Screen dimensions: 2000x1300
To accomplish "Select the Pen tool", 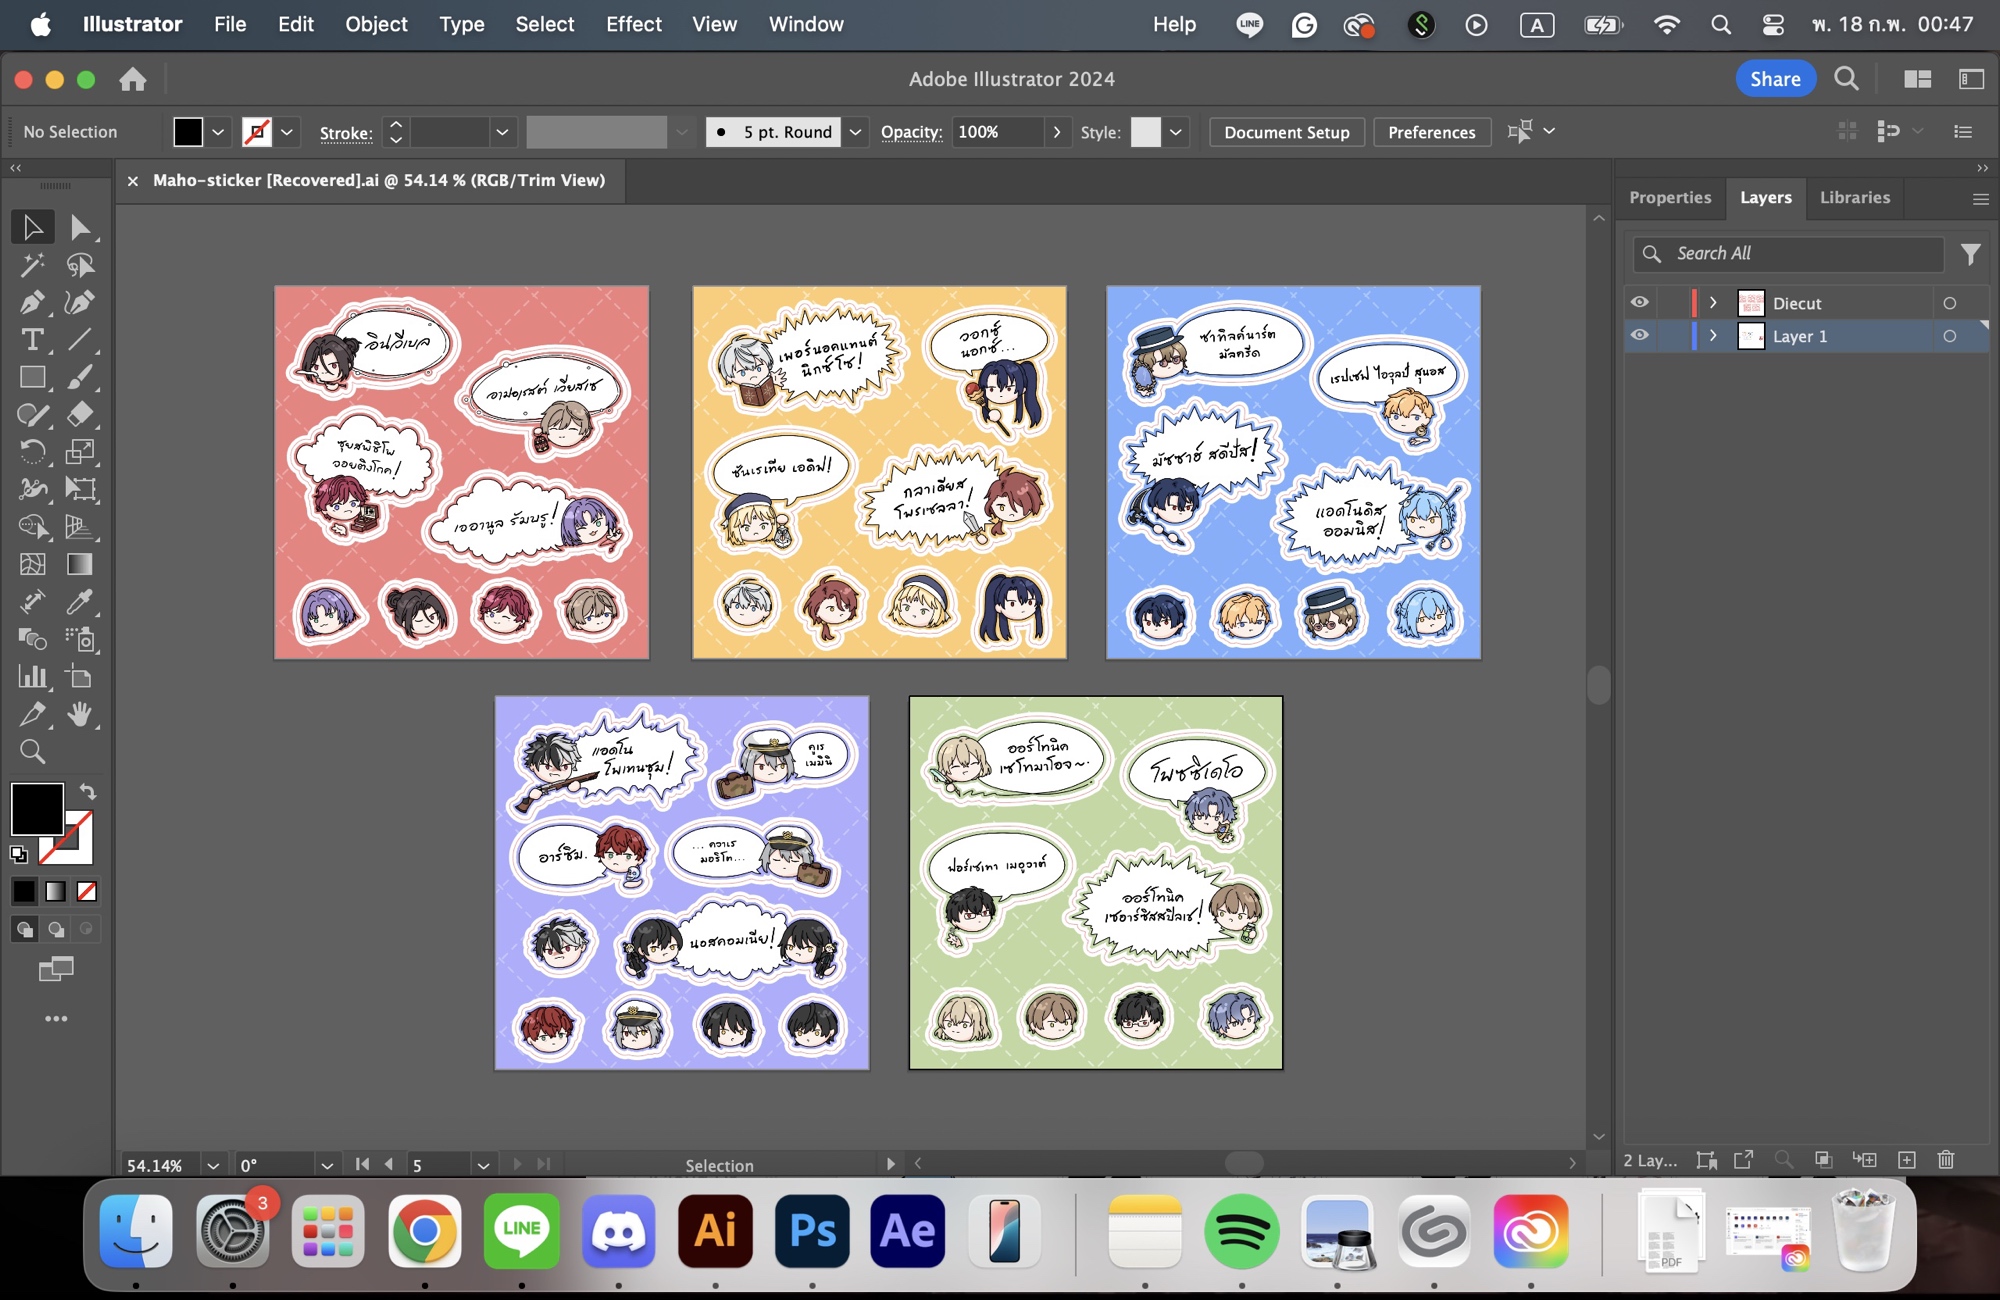I will point(32,302).
